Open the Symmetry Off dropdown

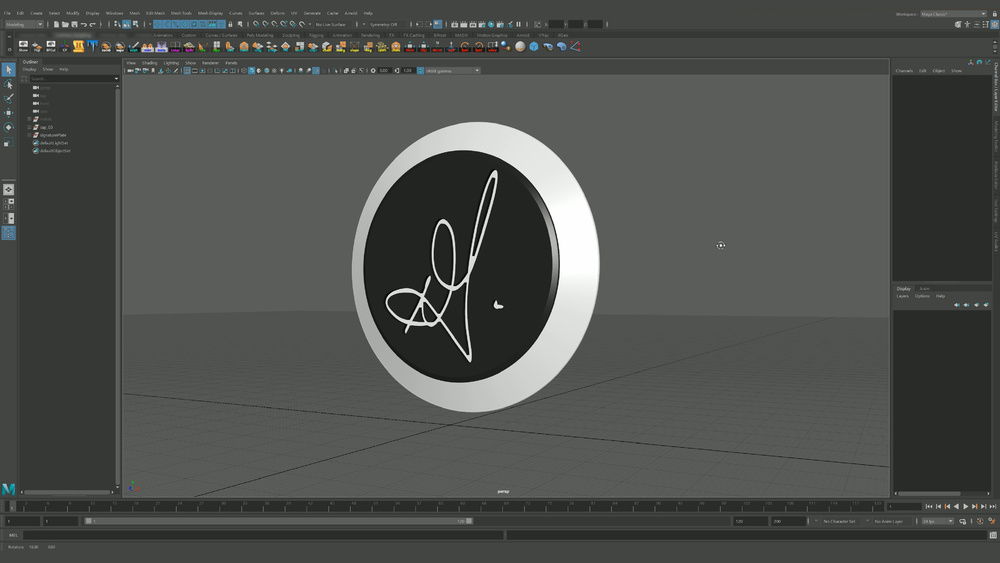[386, 24]
